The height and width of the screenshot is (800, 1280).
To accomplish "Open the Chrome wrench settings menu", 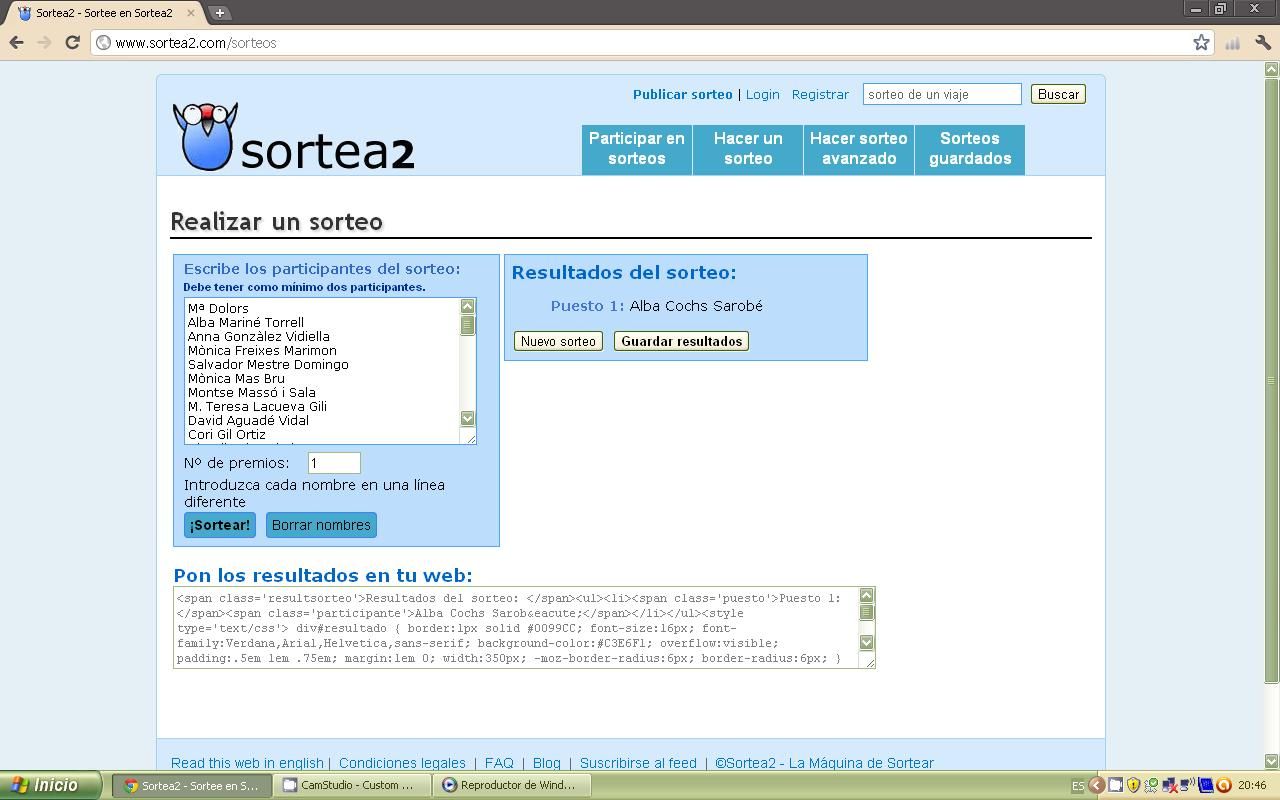I will [x=1263, y=42].
